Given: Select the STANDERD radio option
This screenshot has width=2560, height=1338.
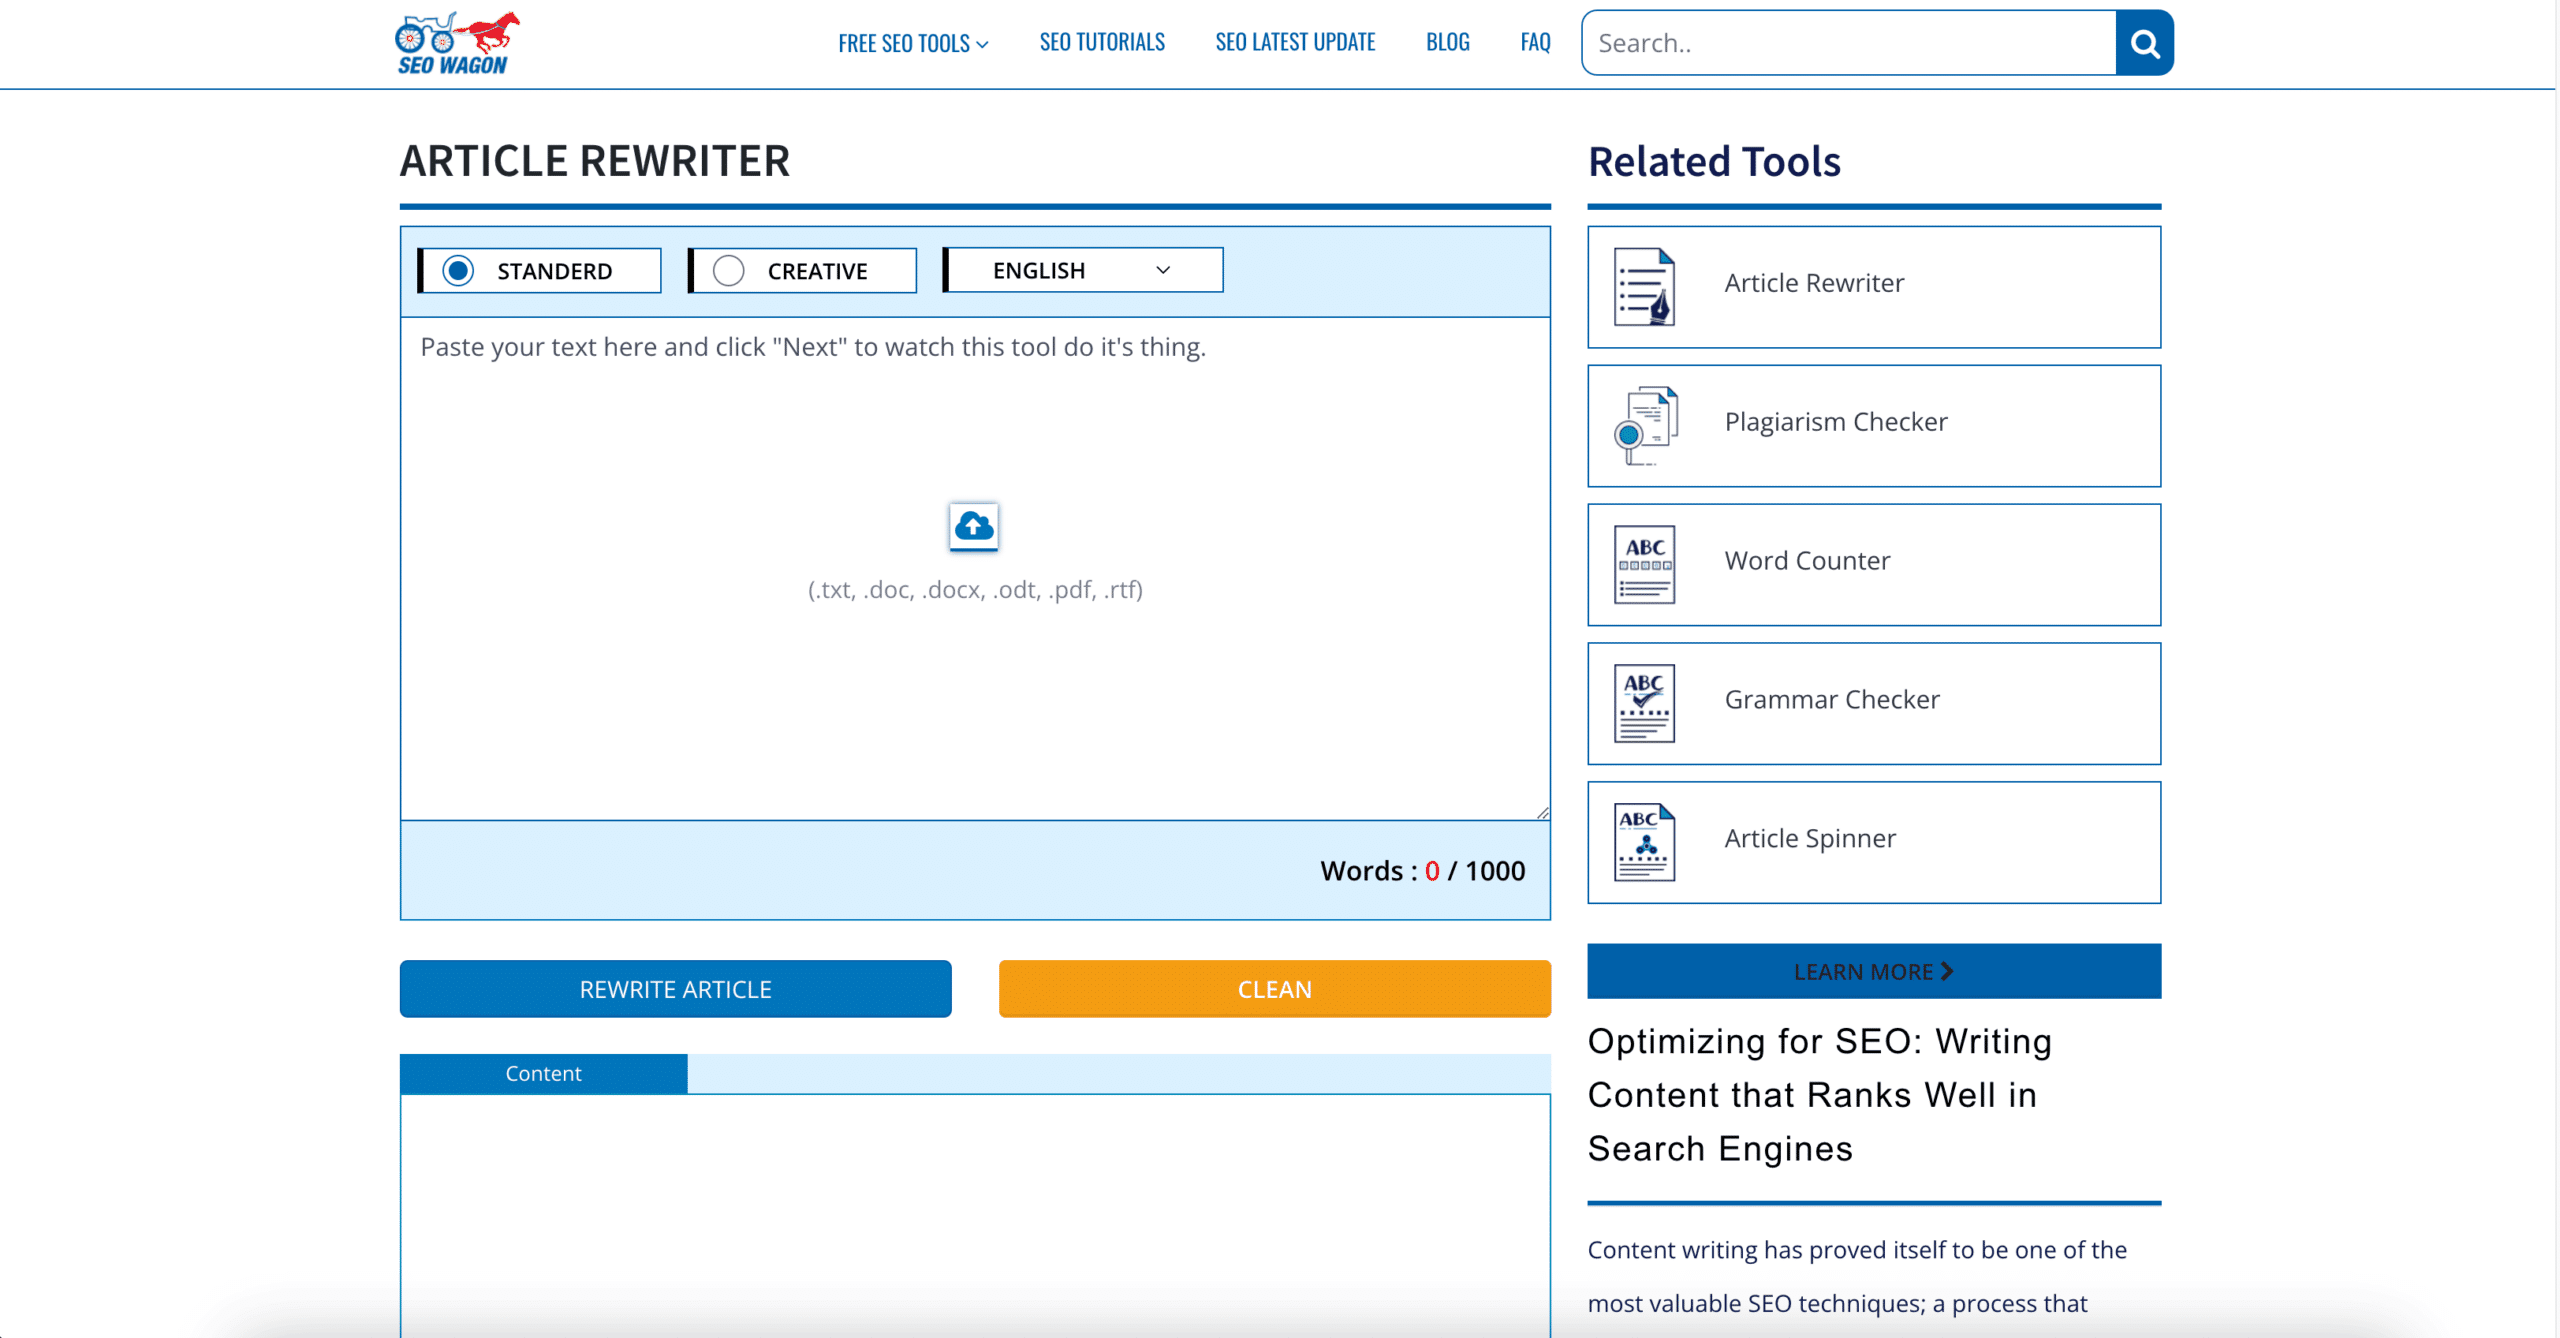Looking at the screenshot, I should (459, 271).
